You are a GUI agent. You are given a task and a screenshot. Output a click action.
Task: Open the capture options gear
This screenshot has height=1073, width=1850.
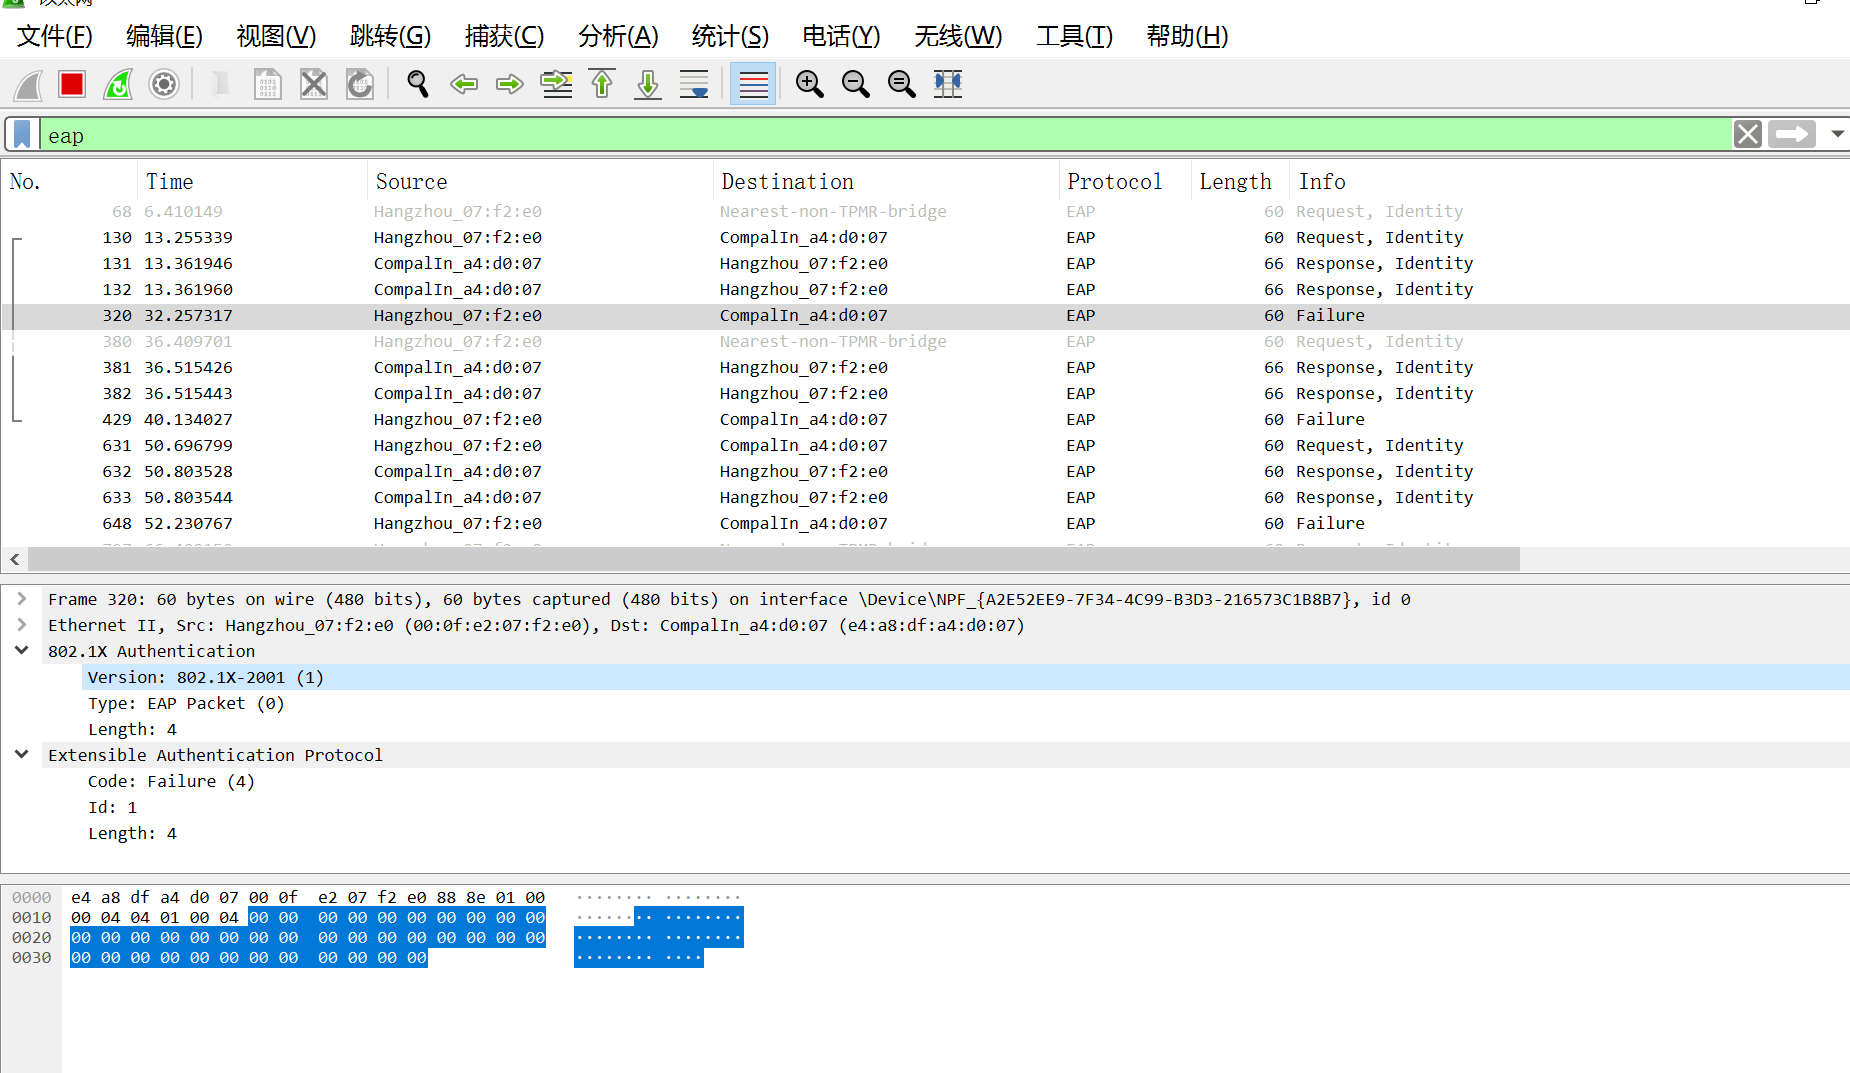164,84
